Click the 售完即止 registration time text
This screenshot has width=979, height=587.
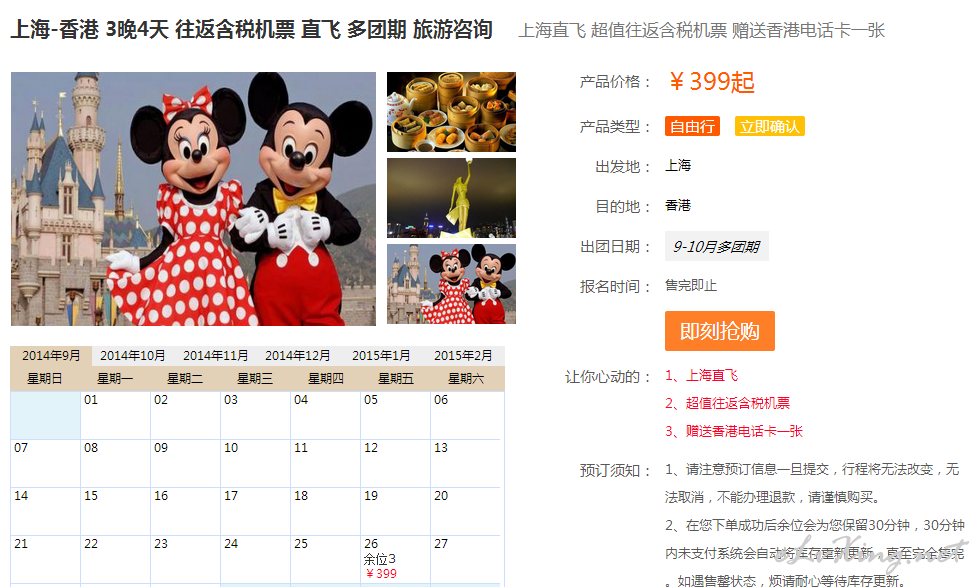691,285
